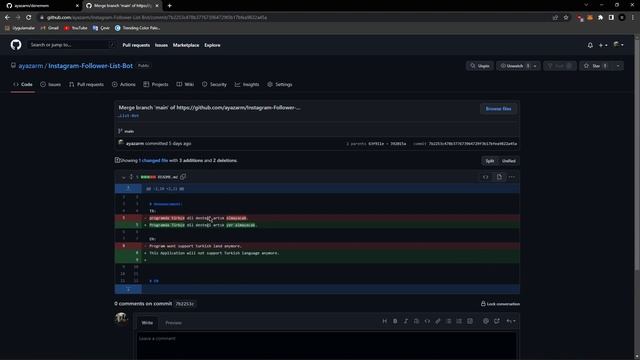Viewport: 640px width, 360px height.
Task: Switch to the Wiki tab
Action: coord(185,84)
